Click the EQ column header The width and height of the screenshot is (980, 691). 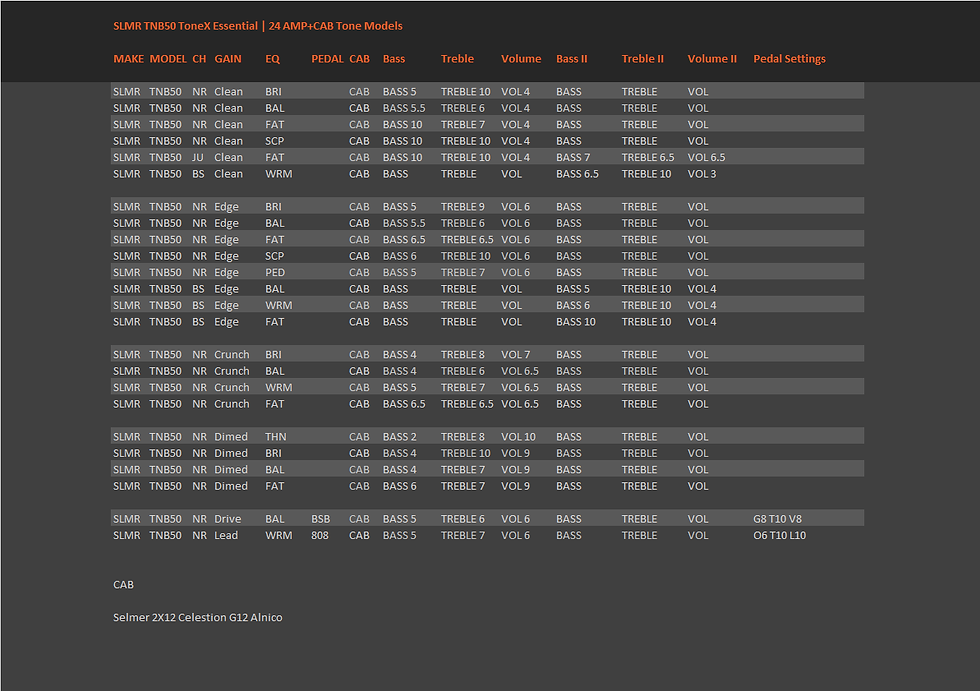[x=272, y=59]
